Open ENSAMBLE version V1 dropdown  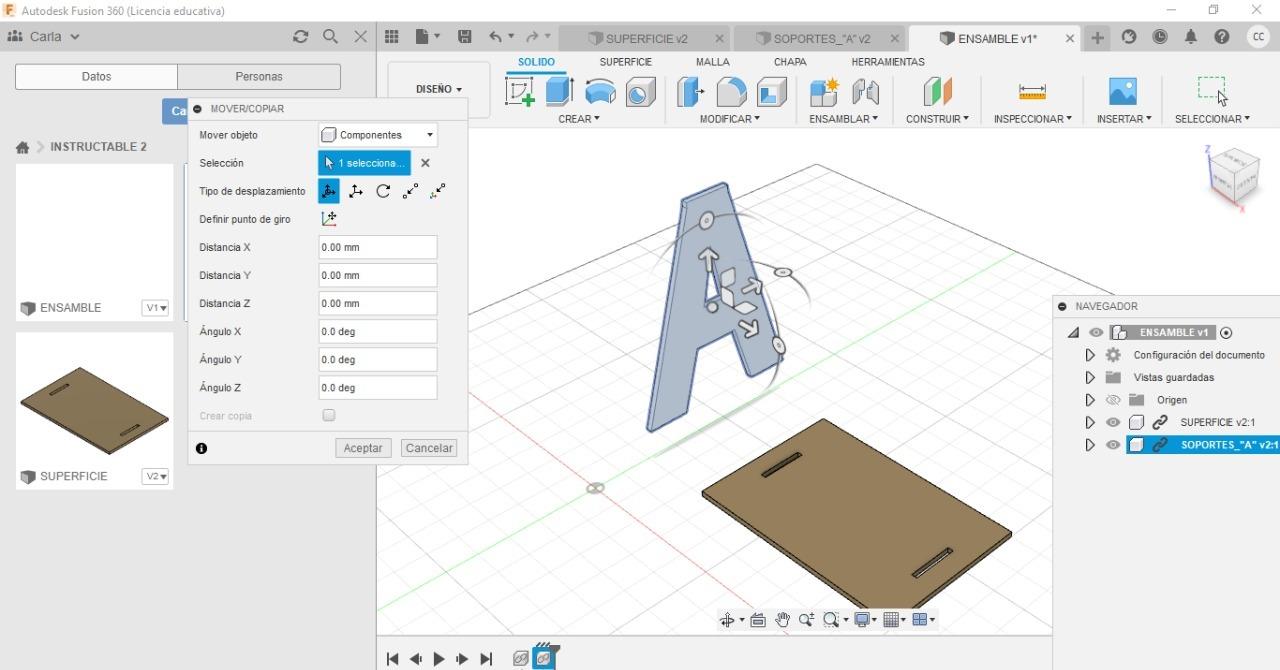[155, 308]
